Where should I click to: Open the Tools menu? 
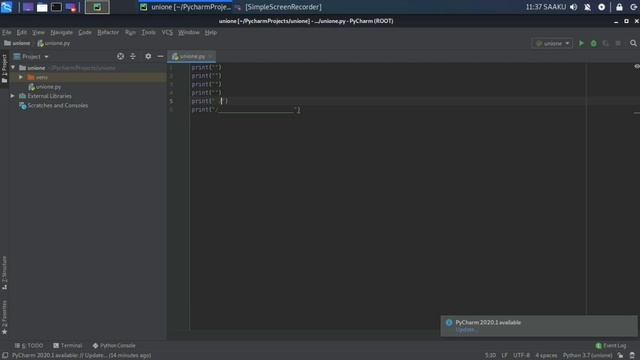tap(149, 32)
